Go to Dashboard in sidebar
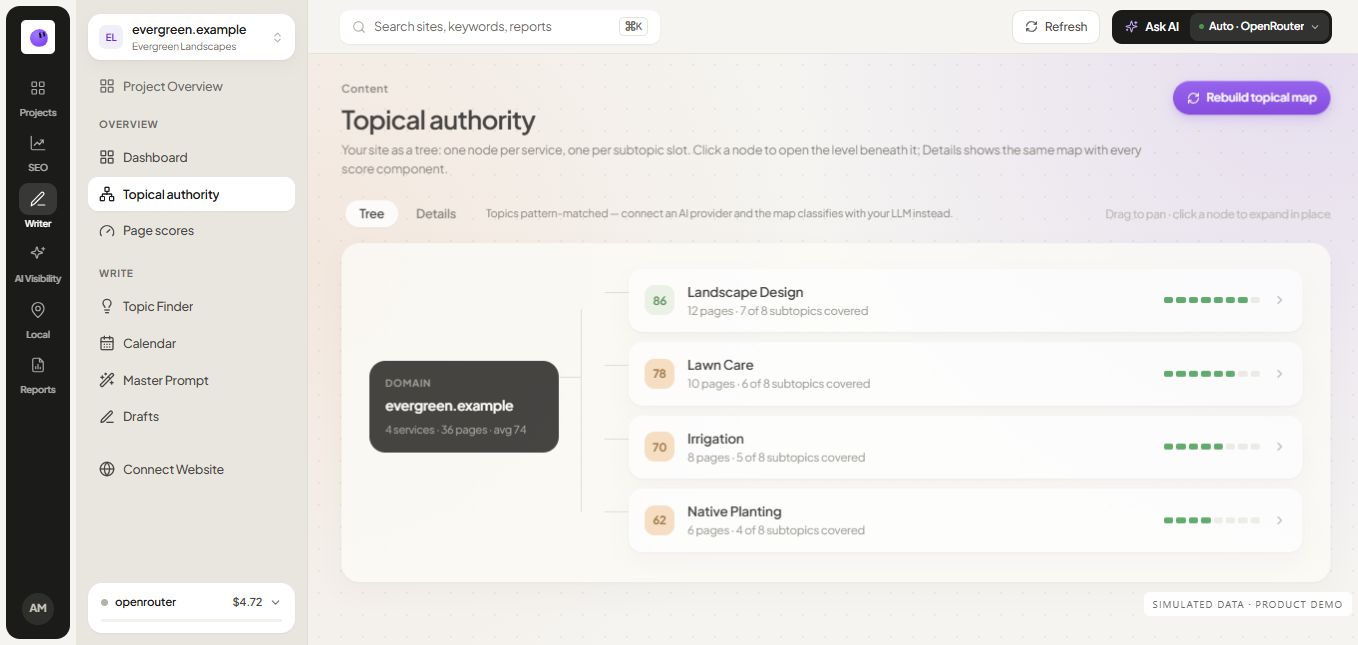This screenshot has width=1358, height=645. click(191, 157)
